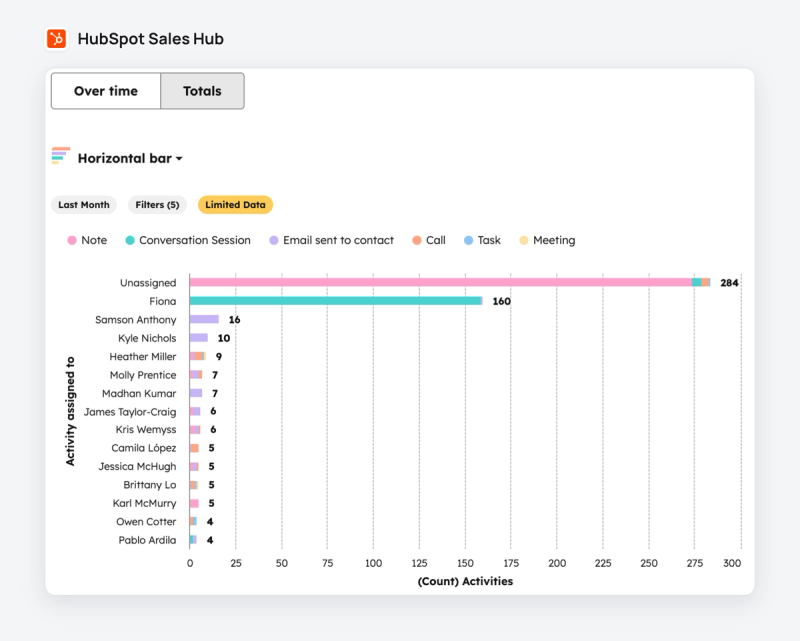The width and height of the screenshot is (800, 641).
Task: Click the Owen Cotter axis label
Action: (x=146, y=521)
